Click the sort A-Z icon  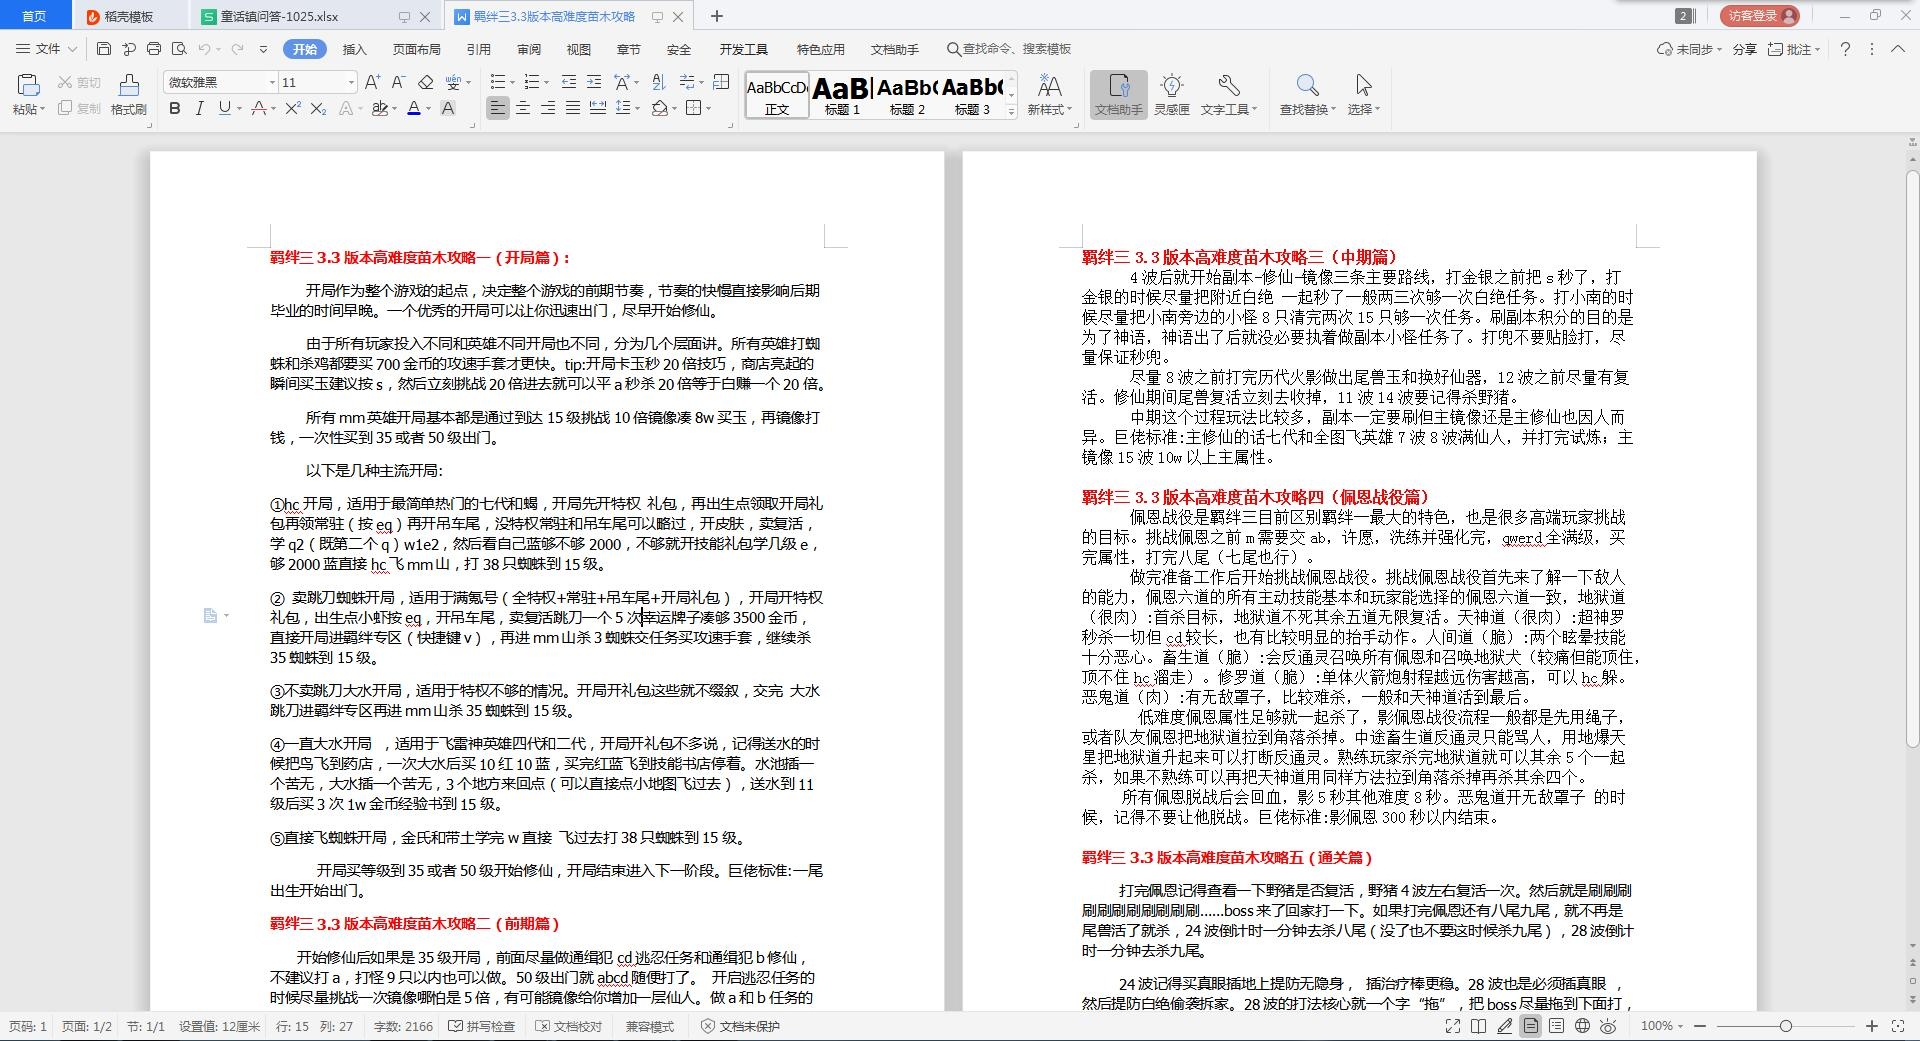pos(658,82)
